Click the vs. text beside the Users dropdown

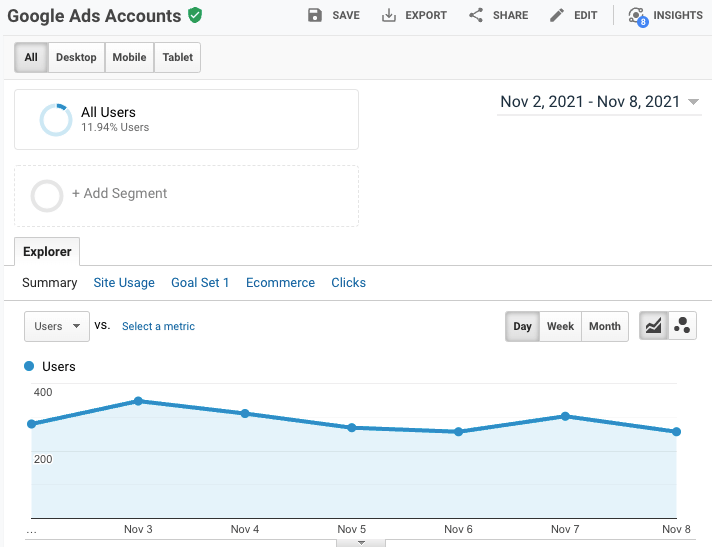coord(102,325)
